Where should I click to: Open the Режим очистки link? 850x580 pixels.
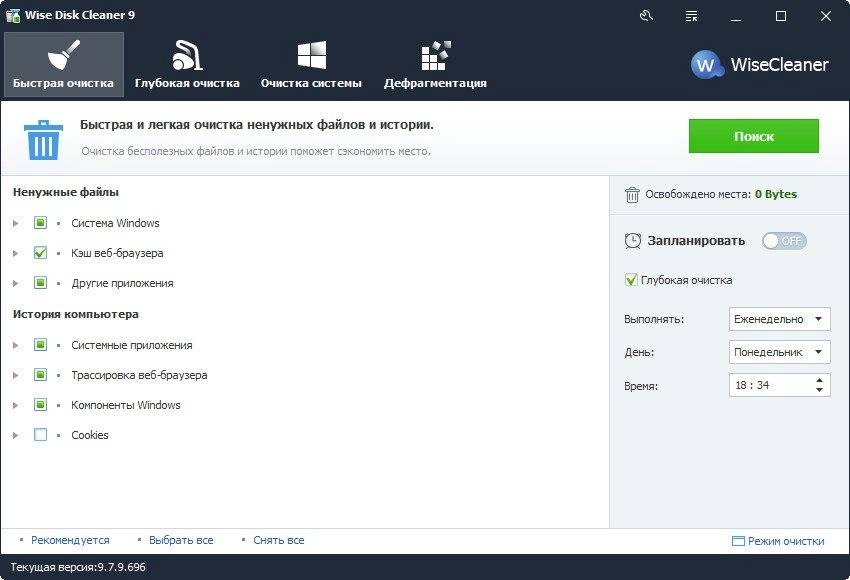coord(786,541)
